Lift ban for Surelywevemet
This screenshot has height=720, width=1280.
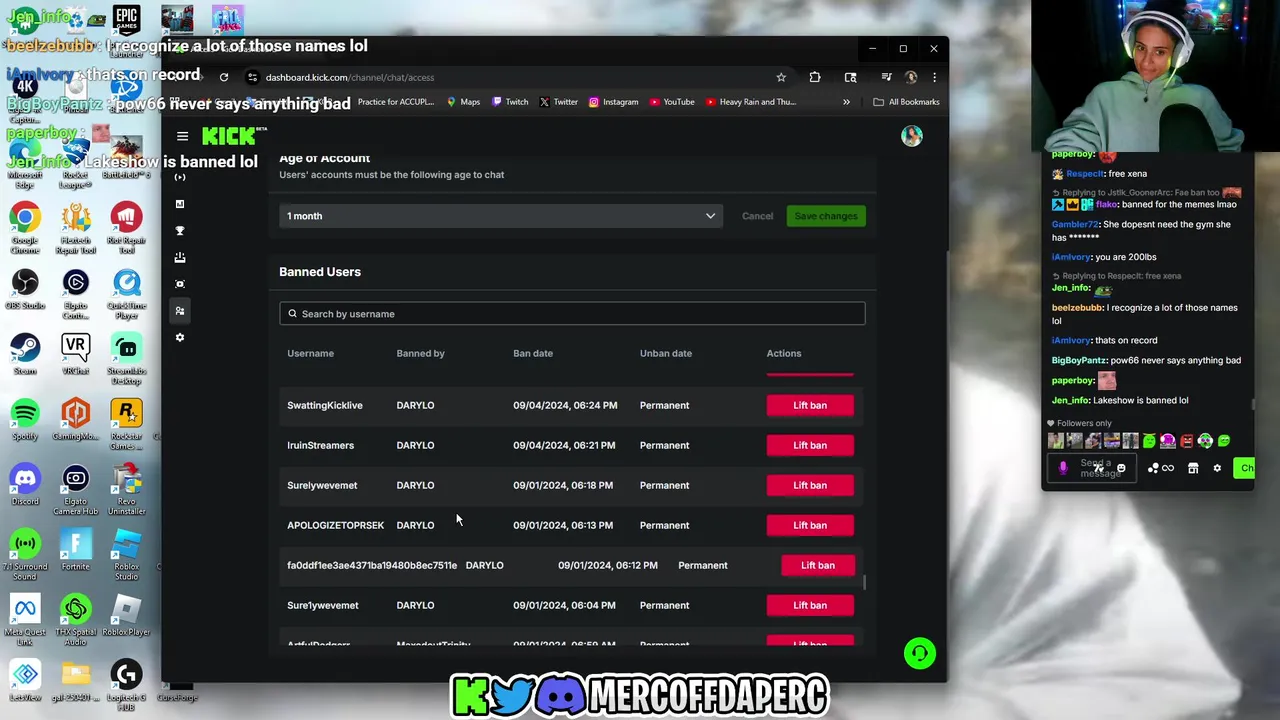810,485
